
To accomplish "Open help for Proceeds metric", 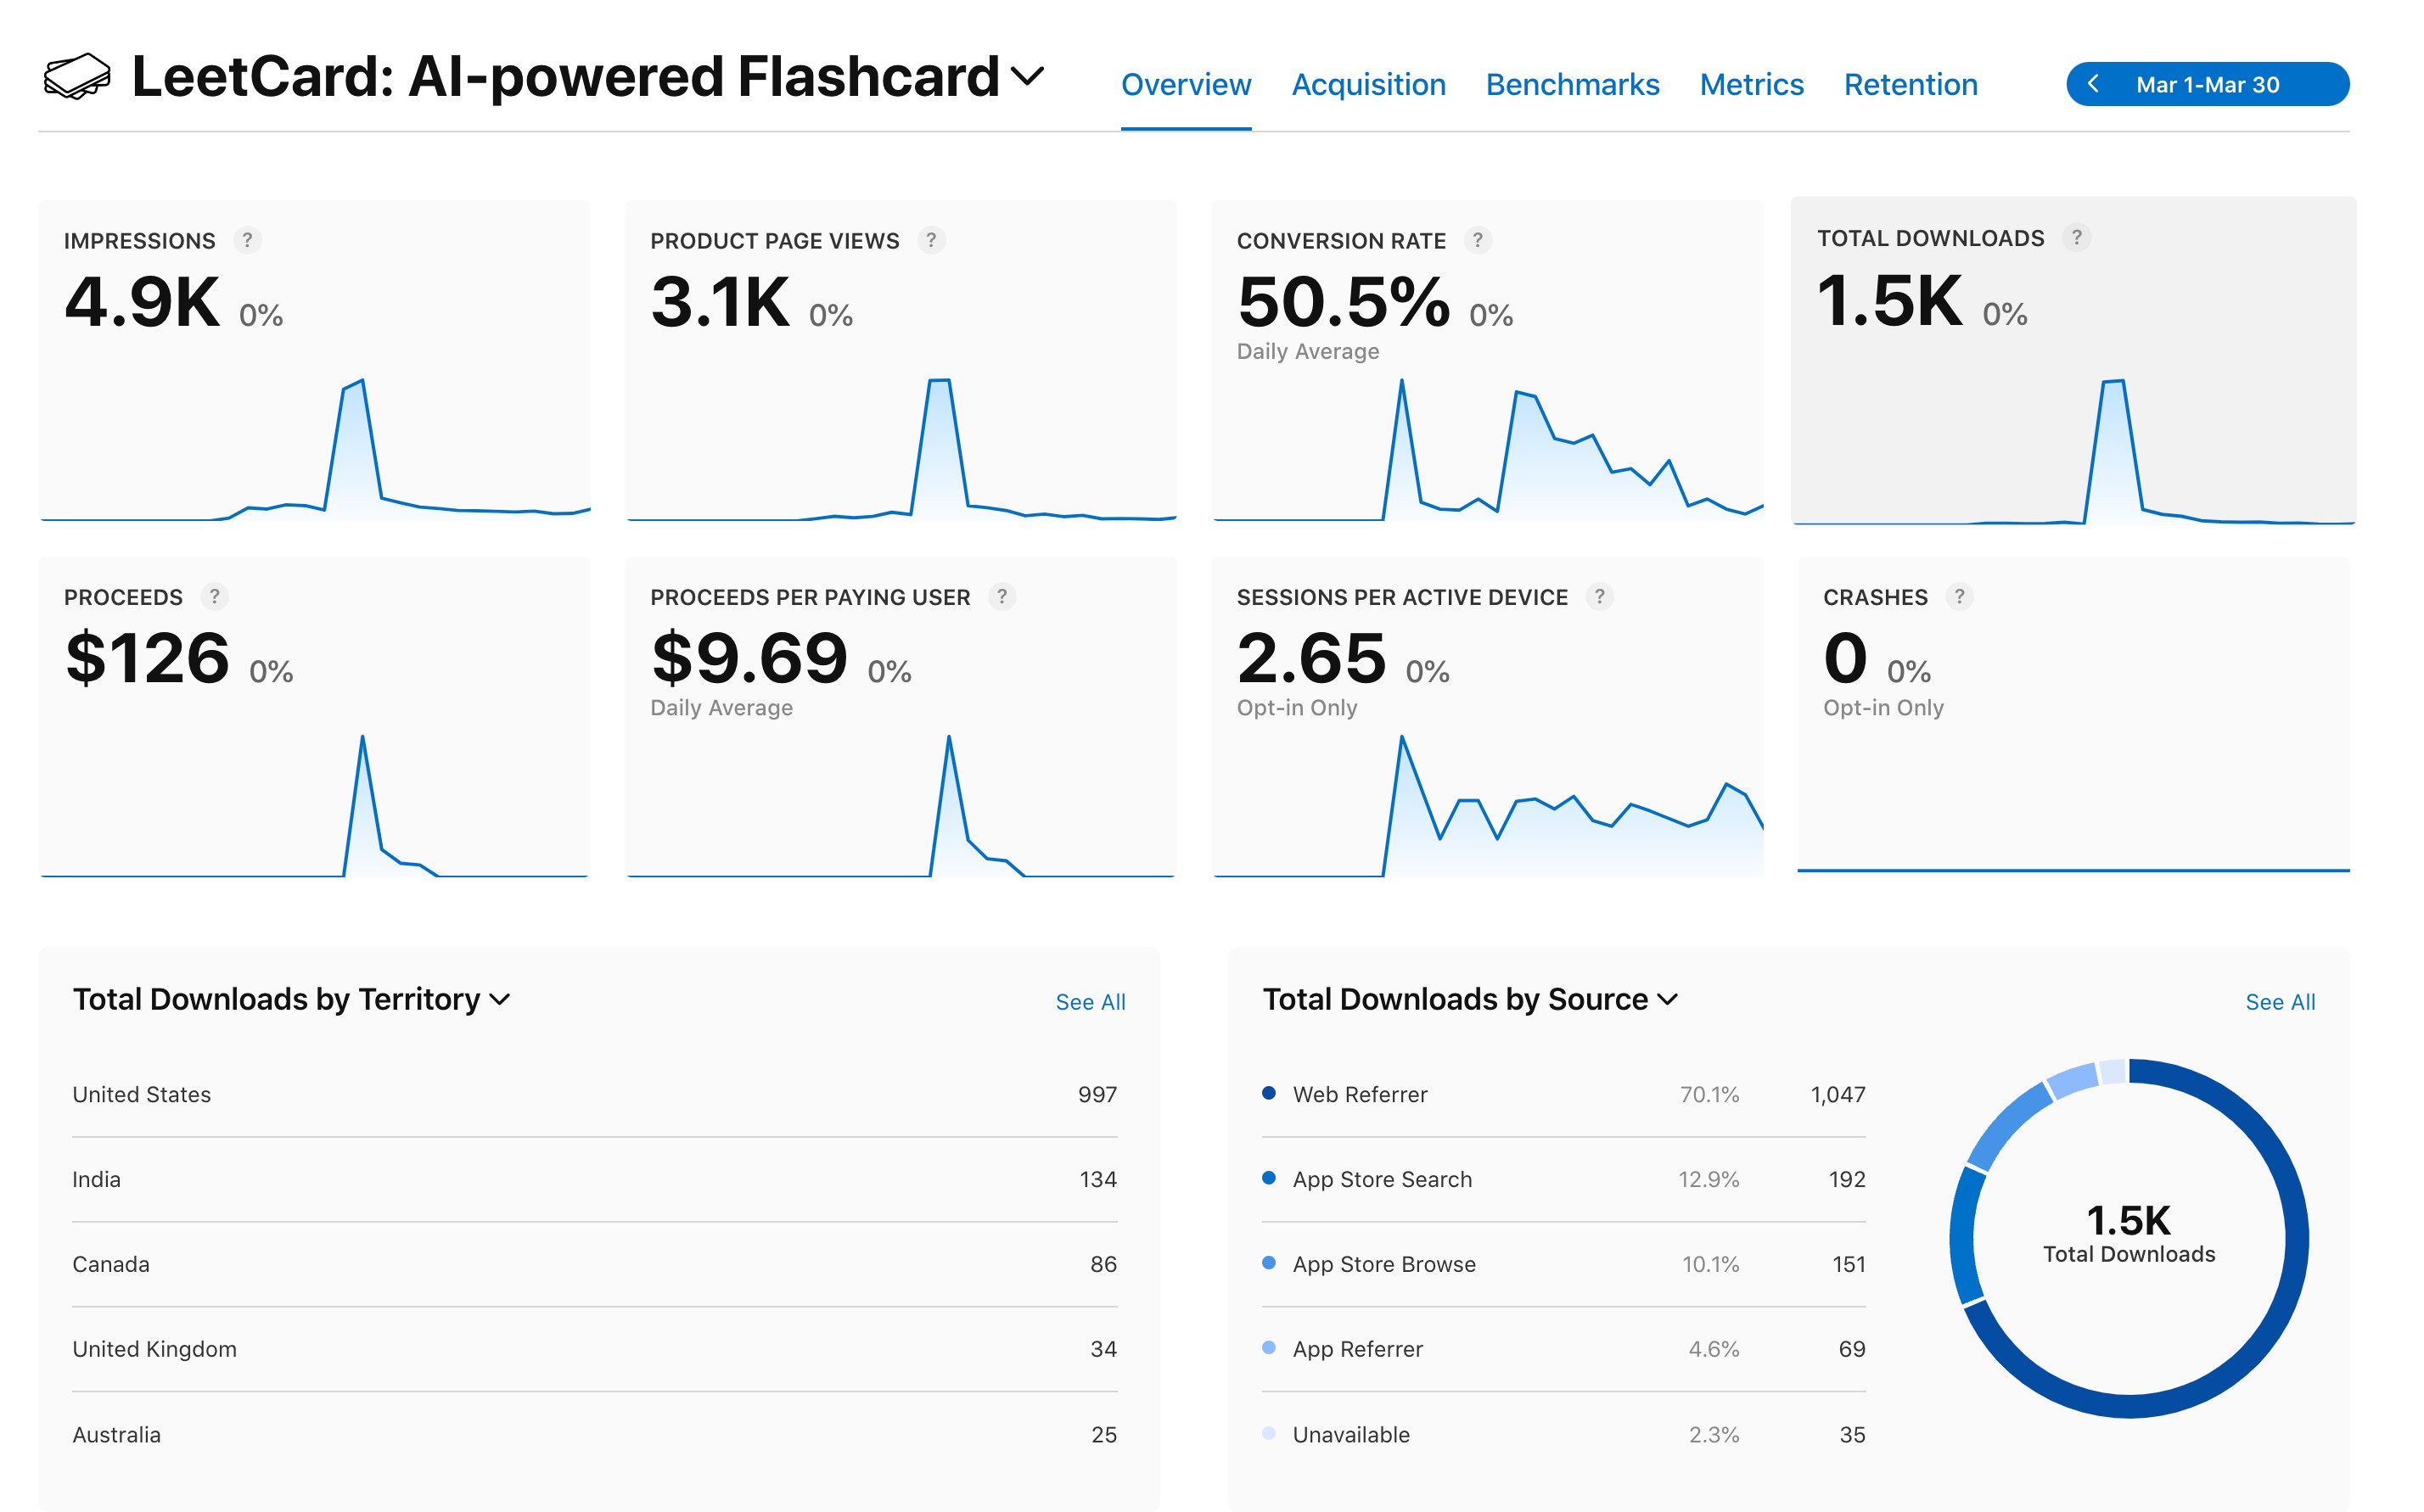I will pyautogui.click(x=214, y=596).
